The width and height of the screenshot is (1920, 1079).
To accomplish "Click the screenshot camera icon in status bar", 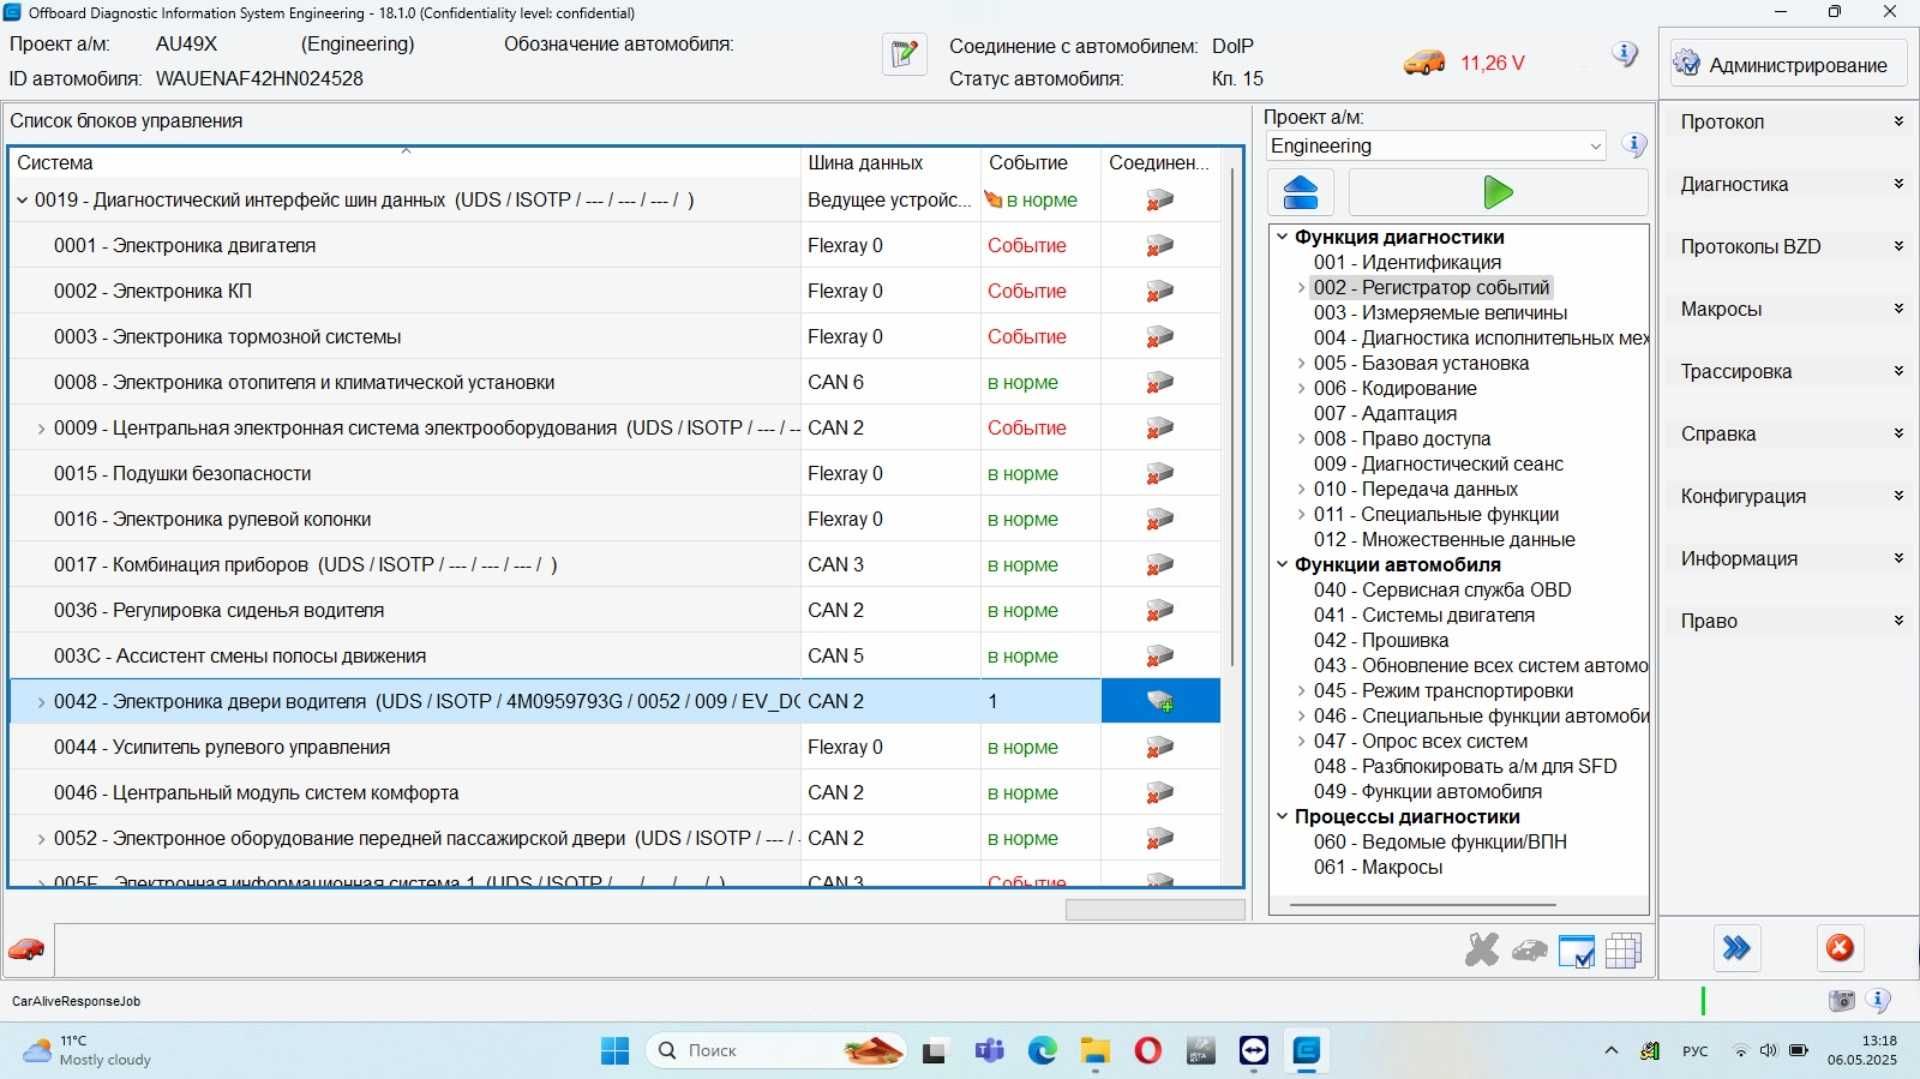I will (x=1841, y=1001).
